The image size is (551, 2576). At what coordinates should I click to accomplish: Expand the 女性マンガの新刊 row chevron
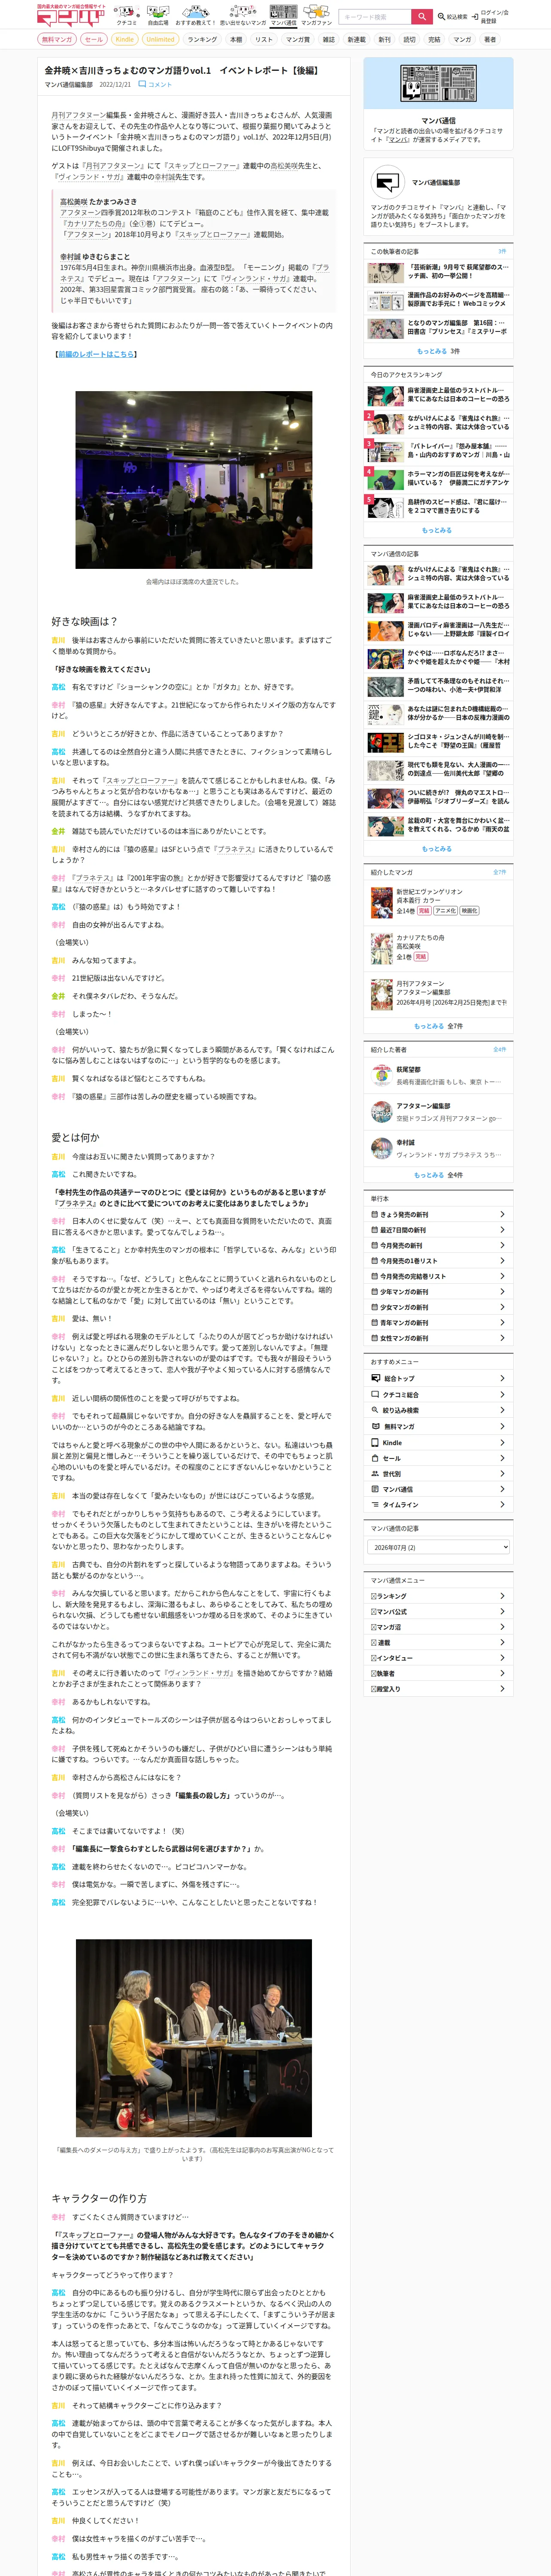502,1338
